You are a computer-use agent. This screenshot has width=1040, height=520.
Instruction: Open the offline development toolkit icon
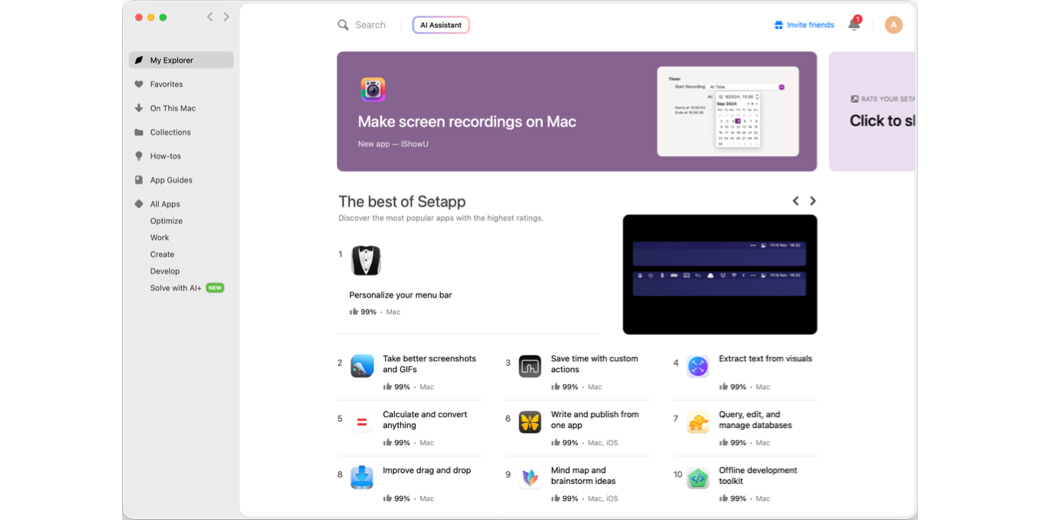pos(698,478)
